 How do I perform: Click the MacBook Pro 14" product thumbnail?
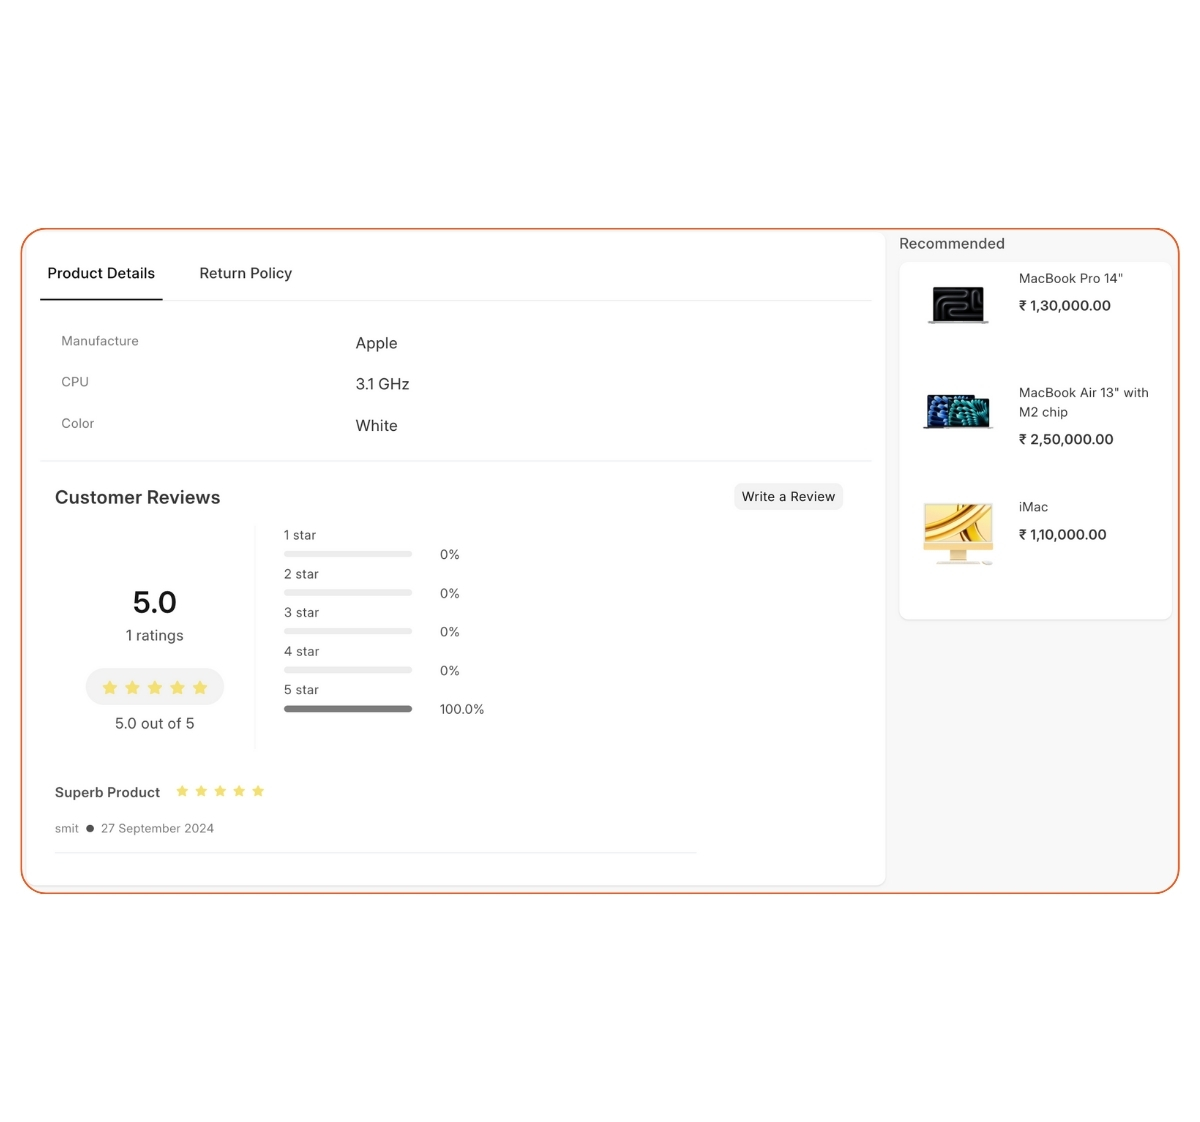958,304
